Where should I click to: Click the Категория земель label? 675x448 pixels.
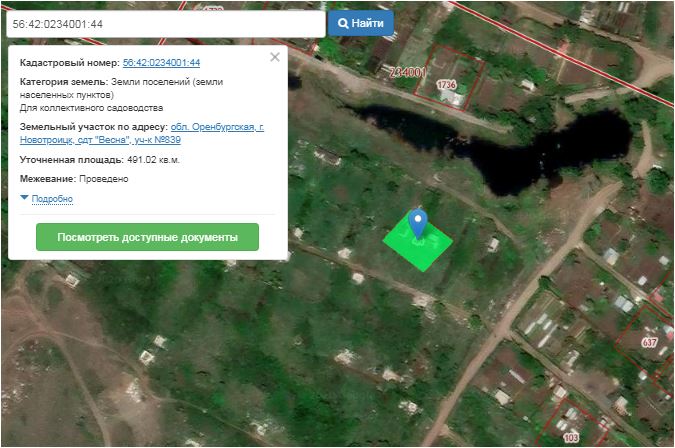tap(64, 82)
